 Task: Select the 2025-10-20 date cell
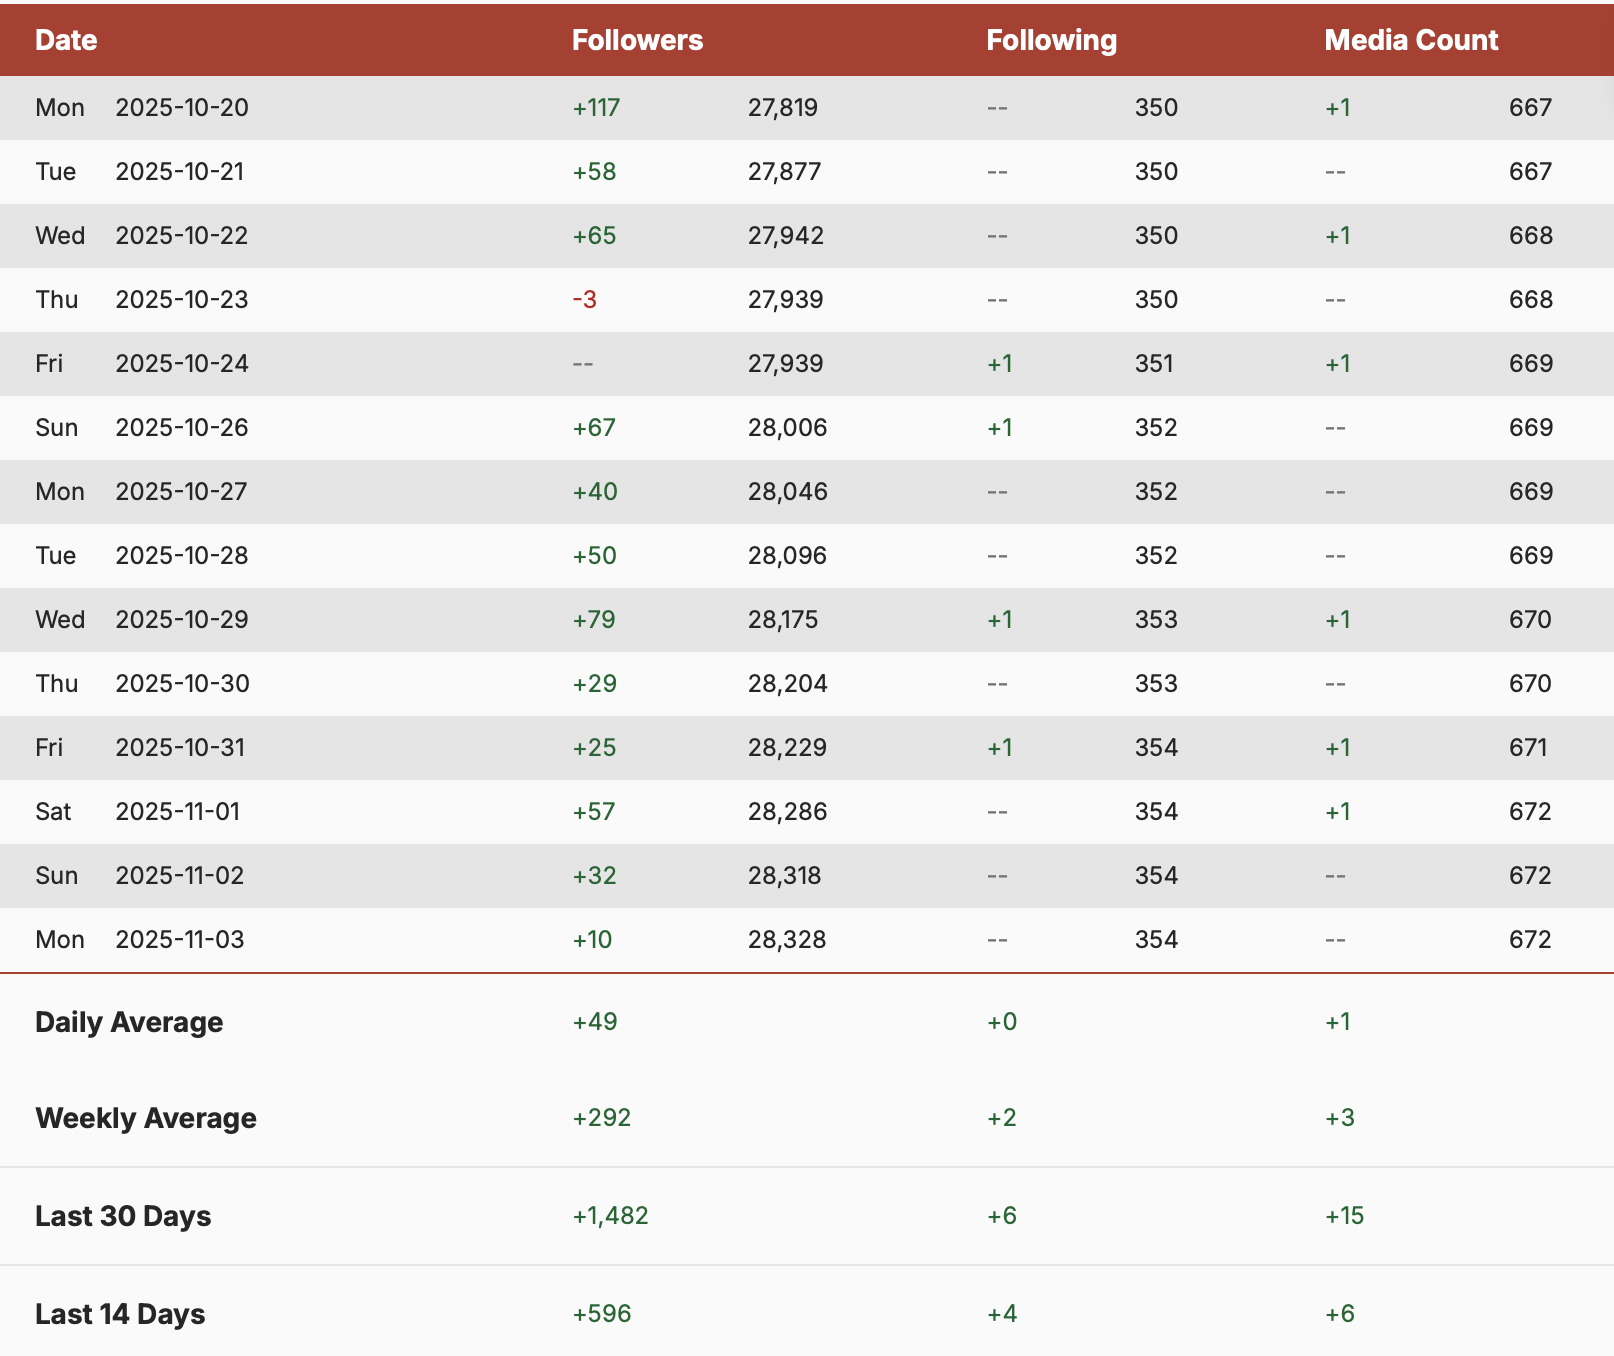coord(182,108)
